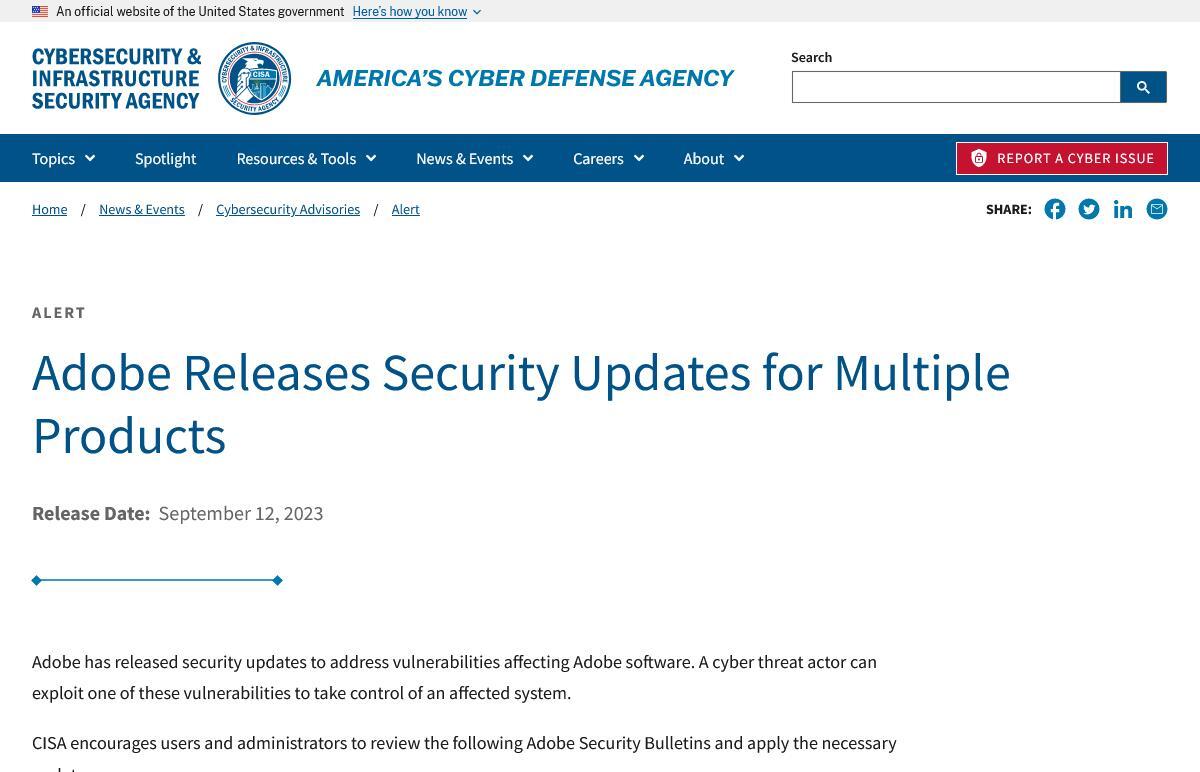Click the US flag icon in banner
The image size is (1200, 772).
[40, 12]
